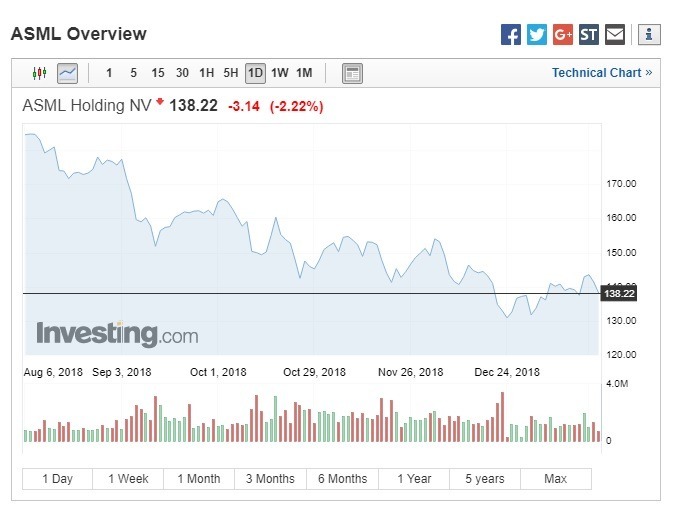Share chart on Google Plus
The width and height of the screenshot is (675, 508).
click(563, 34)
